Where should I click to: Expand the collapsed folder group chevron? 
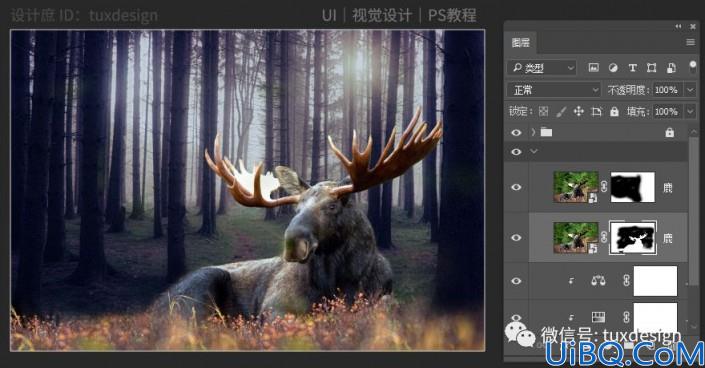[533, 132]
